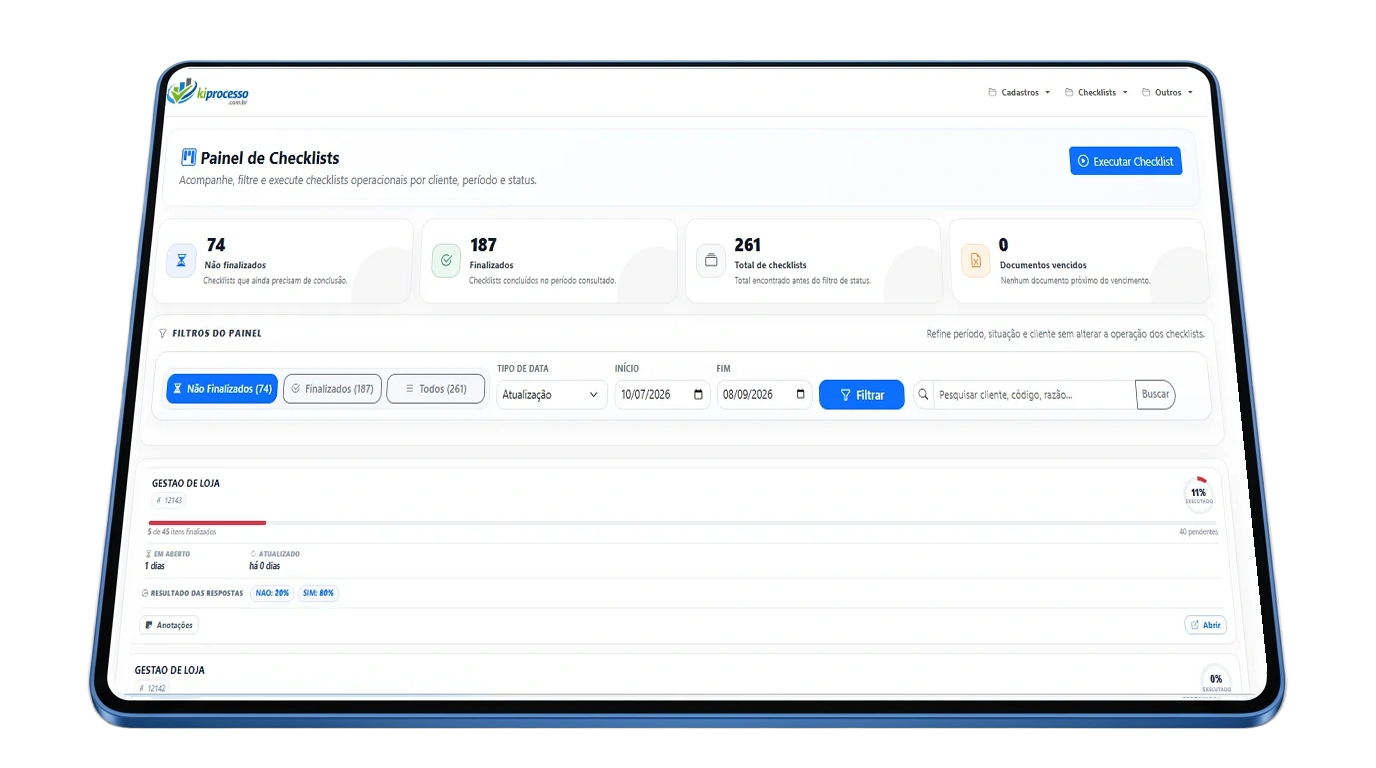The image size is (1376, 768).
Task: Click the # 12143 code badge
Action: (169, 500)
